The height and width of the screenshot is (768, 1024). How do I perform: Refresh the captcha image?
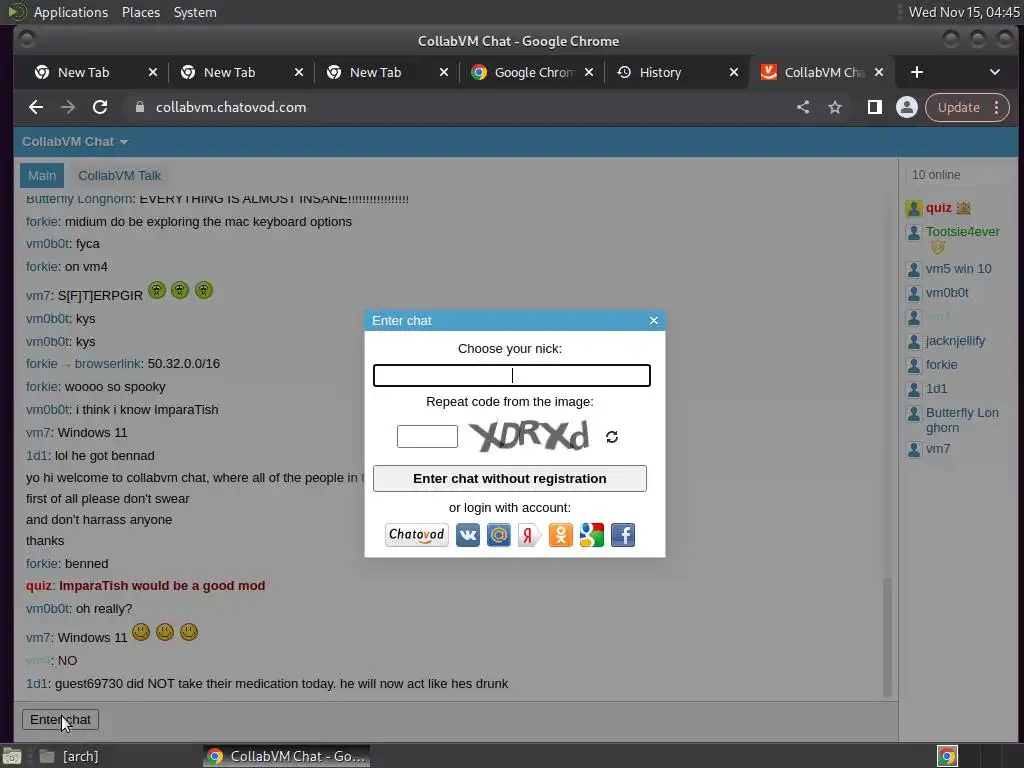click(x=612, y=437)
